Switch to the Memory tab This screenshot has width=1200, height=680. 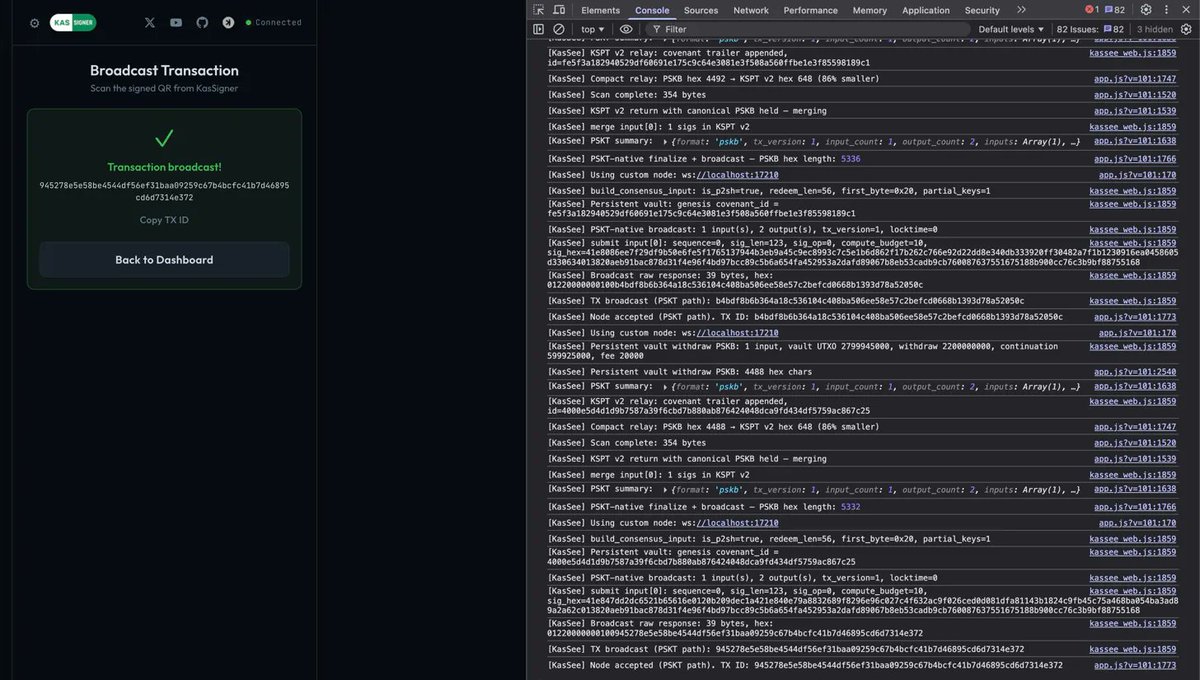[x=869, y=10]
